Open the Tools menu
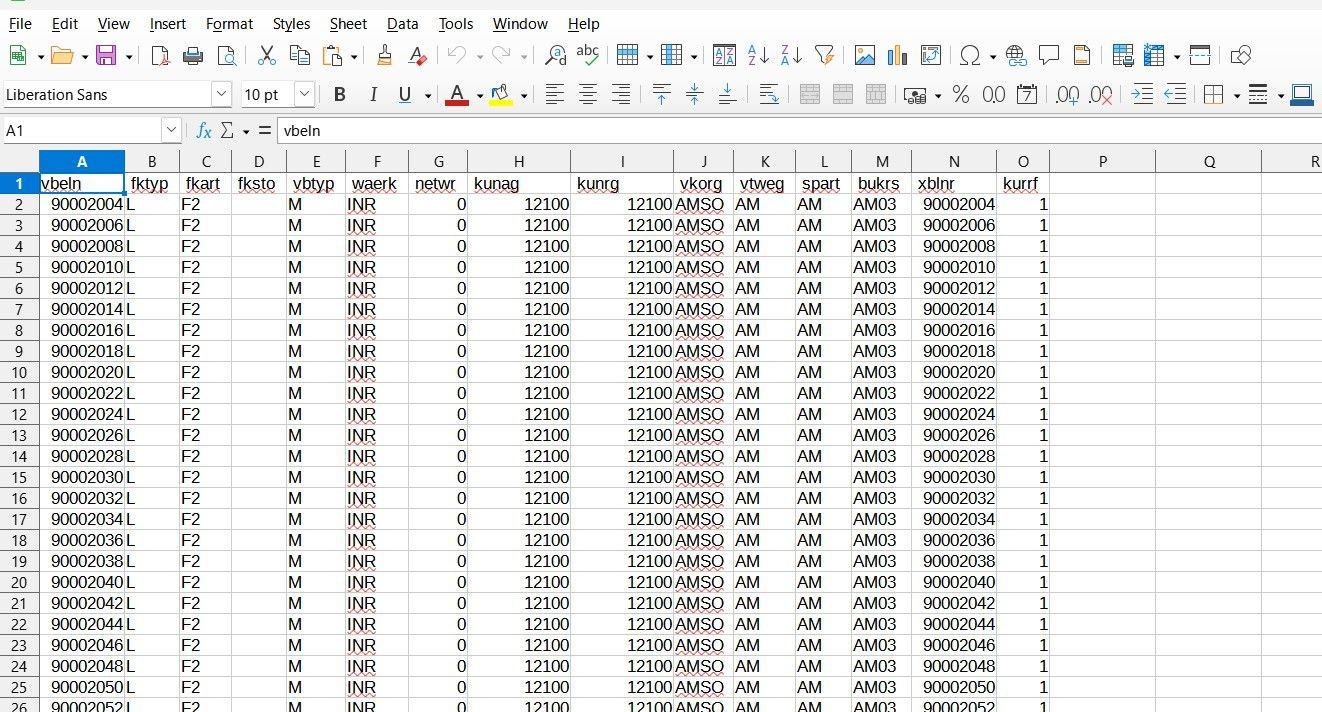Screen dimensions: 1322x712 point(456,23)
